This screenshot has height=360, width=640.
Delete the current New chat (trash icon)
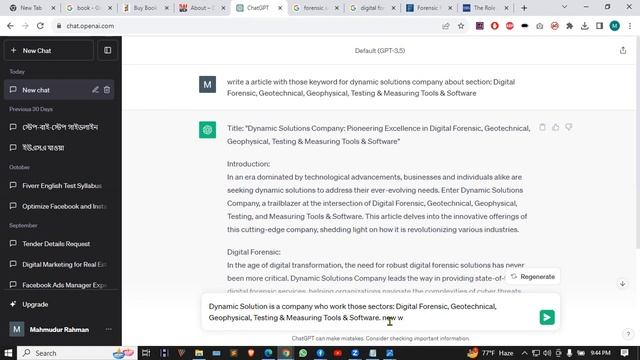click(107, 90)
